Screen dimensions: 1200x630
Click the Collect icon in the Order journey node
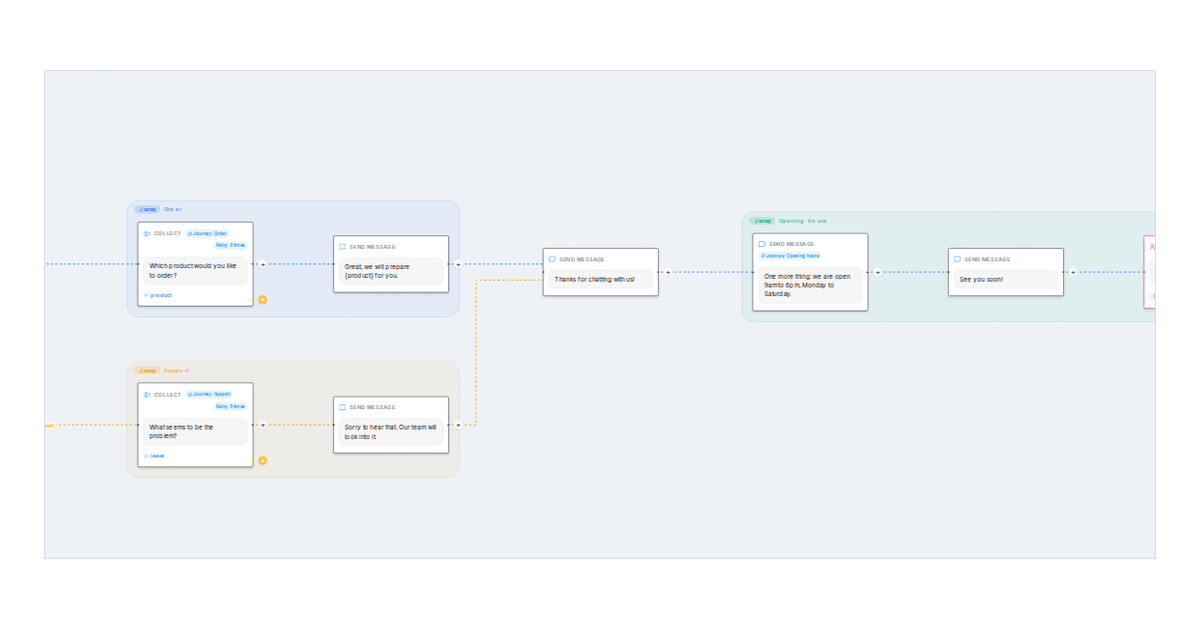(x=146, y=234)
